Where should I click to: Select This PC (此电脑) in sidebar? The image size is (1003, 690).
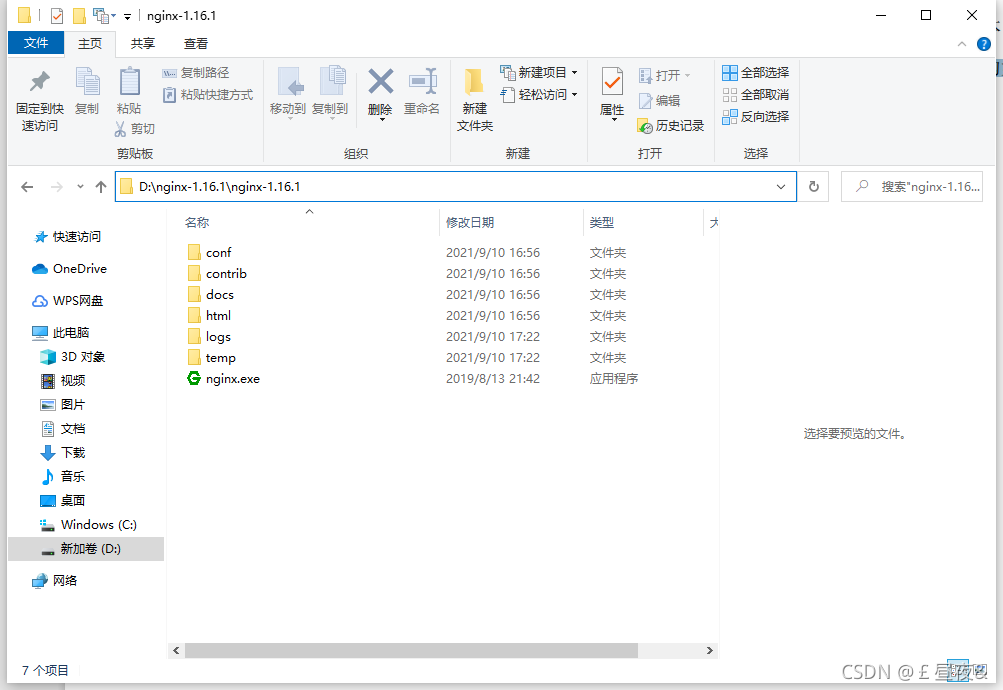61,333
